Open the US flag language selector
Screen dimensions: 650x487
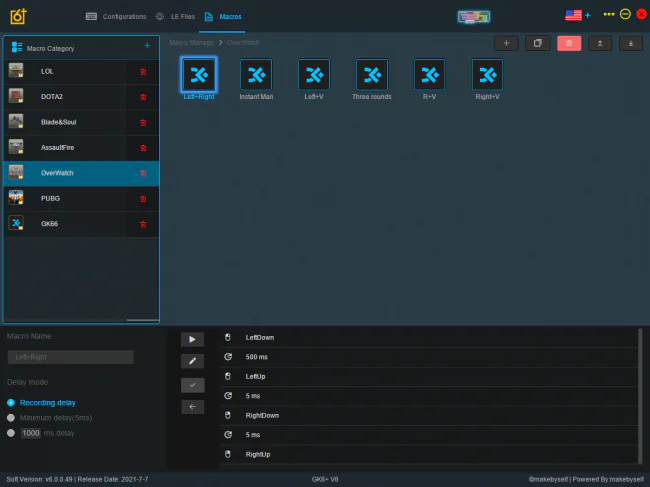point(573,15)
